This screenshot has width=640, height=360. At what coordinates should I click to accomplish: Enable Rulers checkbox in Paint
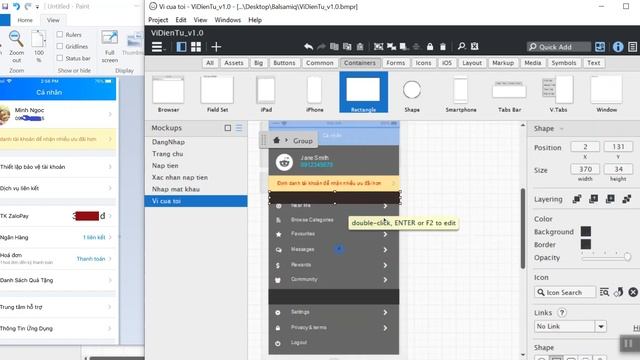(x=60, y=34)
